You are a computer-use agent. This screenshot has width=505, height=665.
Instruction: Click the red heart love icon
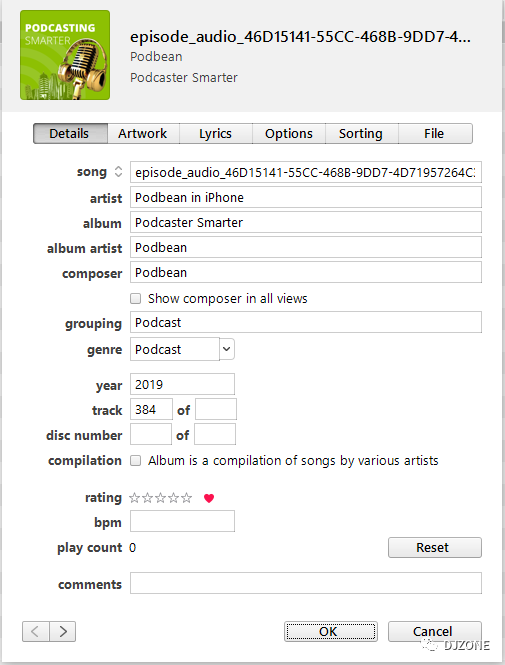coord(209,498)
